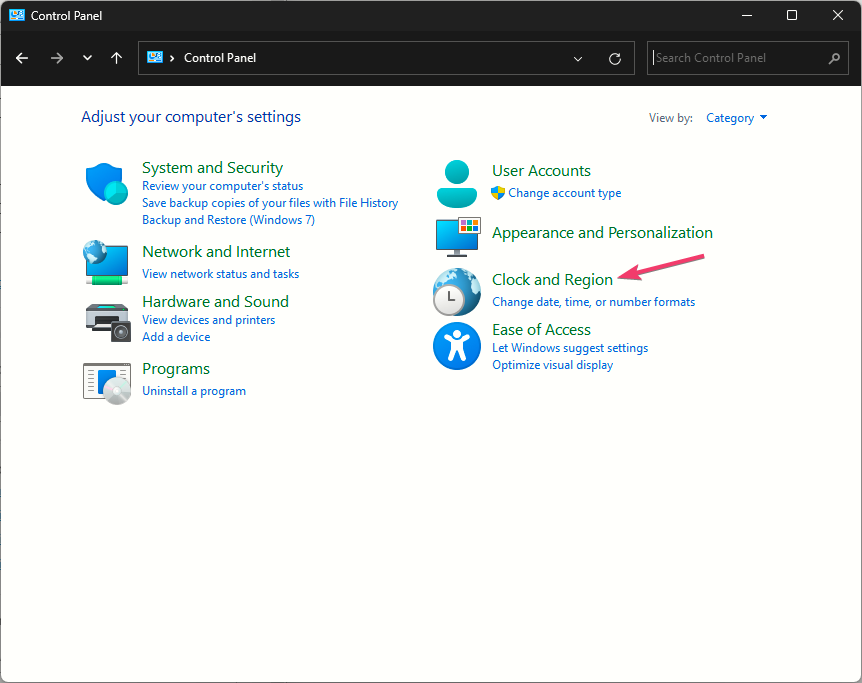
Task: Click the Hardware and Sound printer icon
Action: click(x=106, y=320)
